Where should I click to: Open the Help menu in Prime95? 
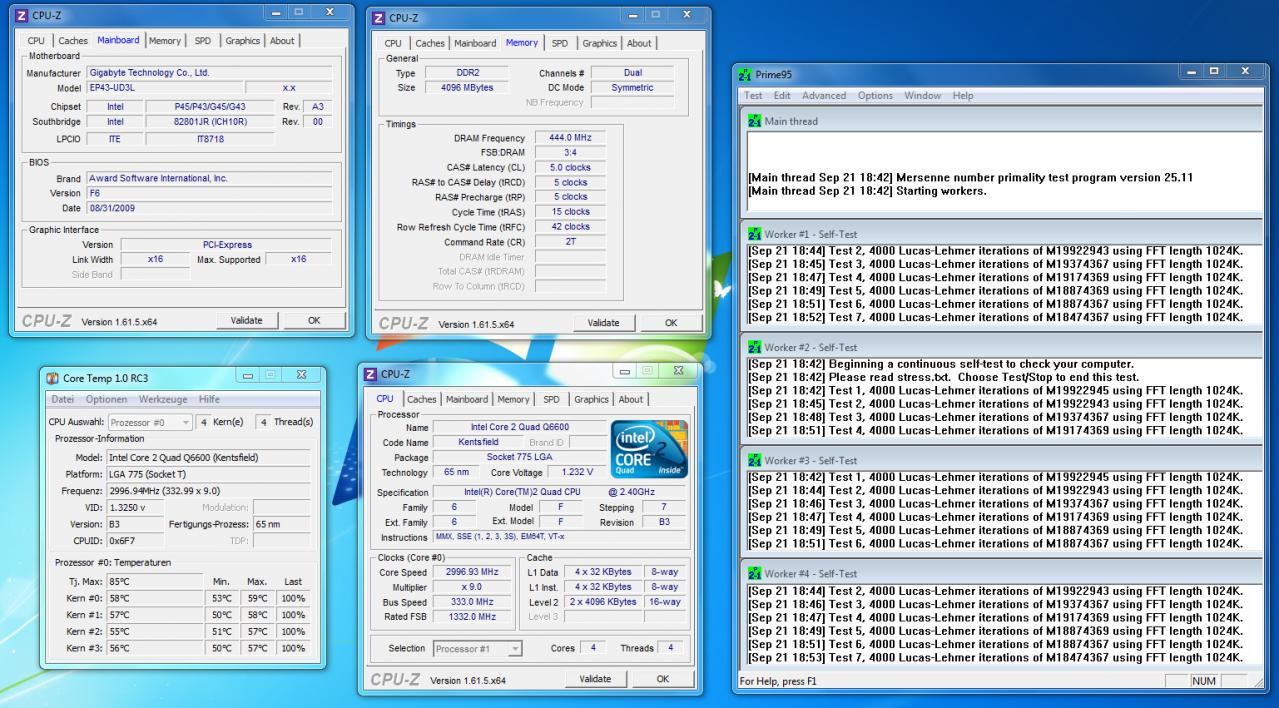(963, 96)
